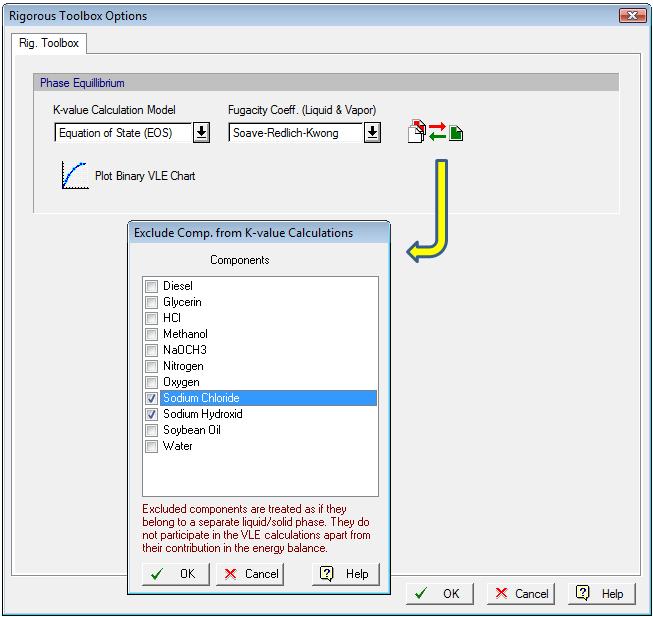Close the Rigorous Toolbox Options window
This screenshot has width=653, height=617.
tap(630, 15)
